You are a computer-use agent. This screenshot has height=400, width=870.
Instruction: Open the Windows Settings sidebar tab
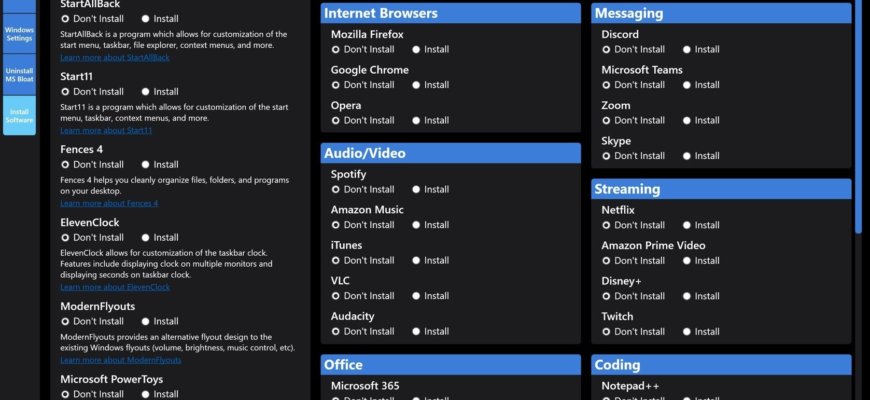click(19, 34)
